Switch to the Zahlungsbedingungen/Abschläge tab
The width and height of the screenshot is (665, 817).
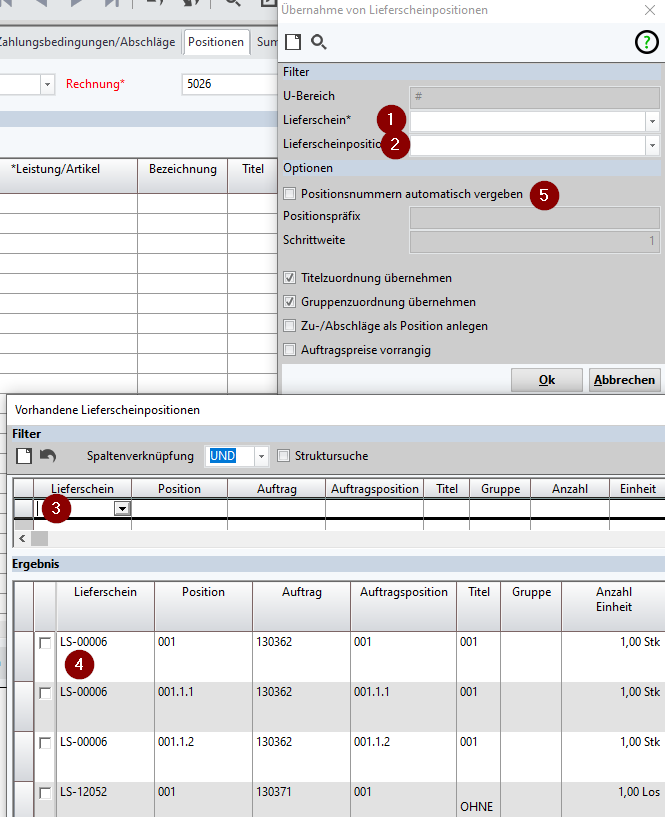click(88, 42)
